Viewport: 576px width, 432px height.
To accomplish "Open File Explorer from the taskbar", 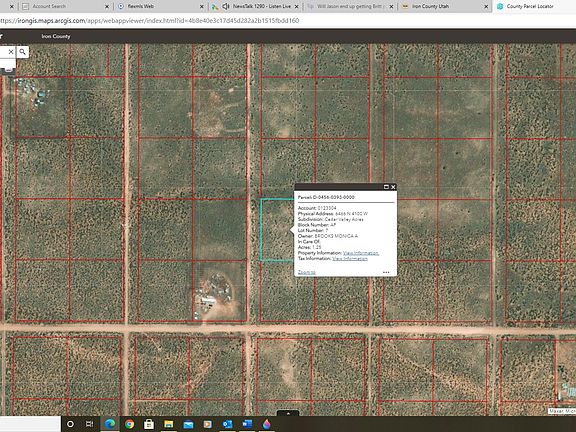I will pos(169,424).
